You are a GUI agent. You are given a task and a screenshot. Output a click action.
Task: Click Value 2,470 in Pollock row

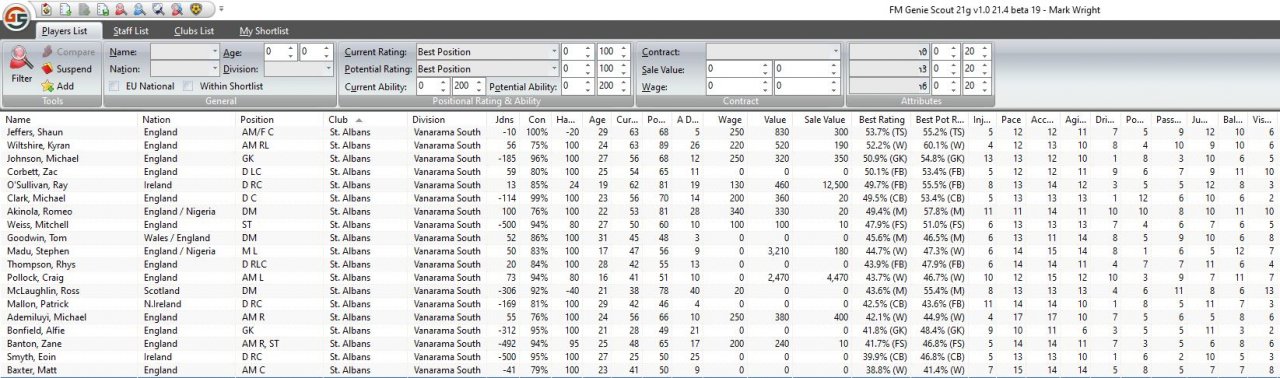click(x=777, y=277)
